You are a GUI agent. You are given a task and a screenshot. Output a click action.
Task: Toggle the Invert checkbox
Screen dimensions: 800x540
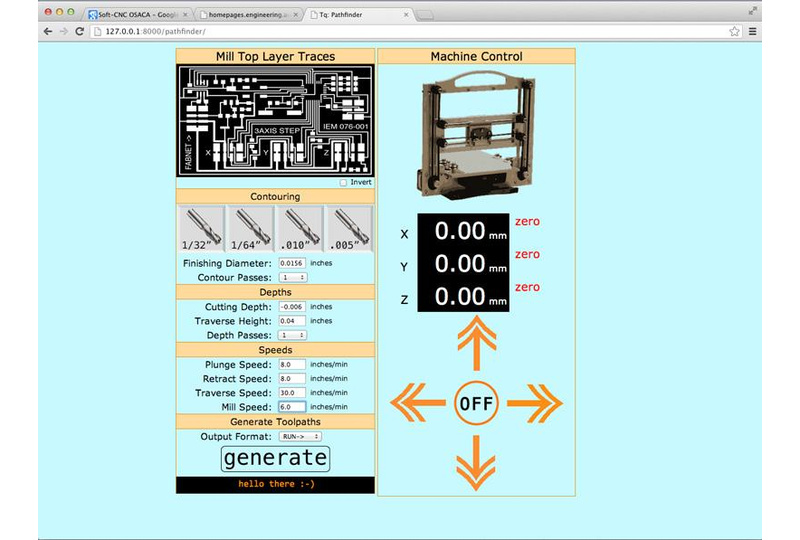[344, 183]
